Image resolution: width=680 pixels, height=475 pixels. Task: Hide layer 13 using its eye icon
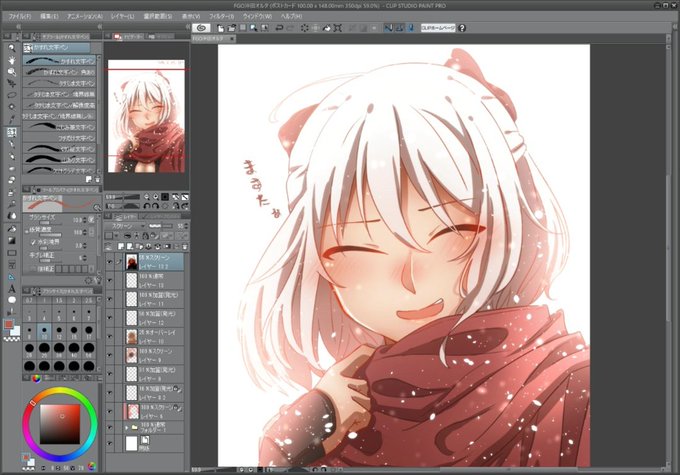tap(109, 280)
